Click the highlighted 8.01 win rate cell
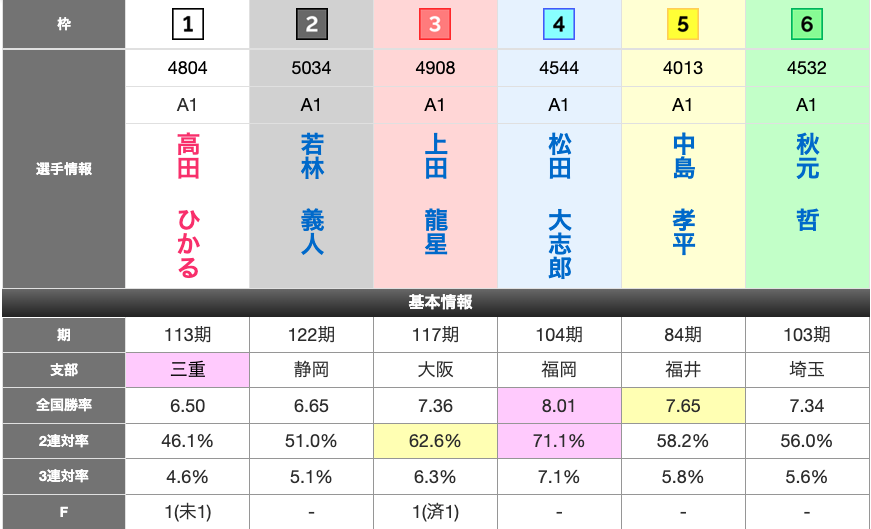 (x=559, y=406)
